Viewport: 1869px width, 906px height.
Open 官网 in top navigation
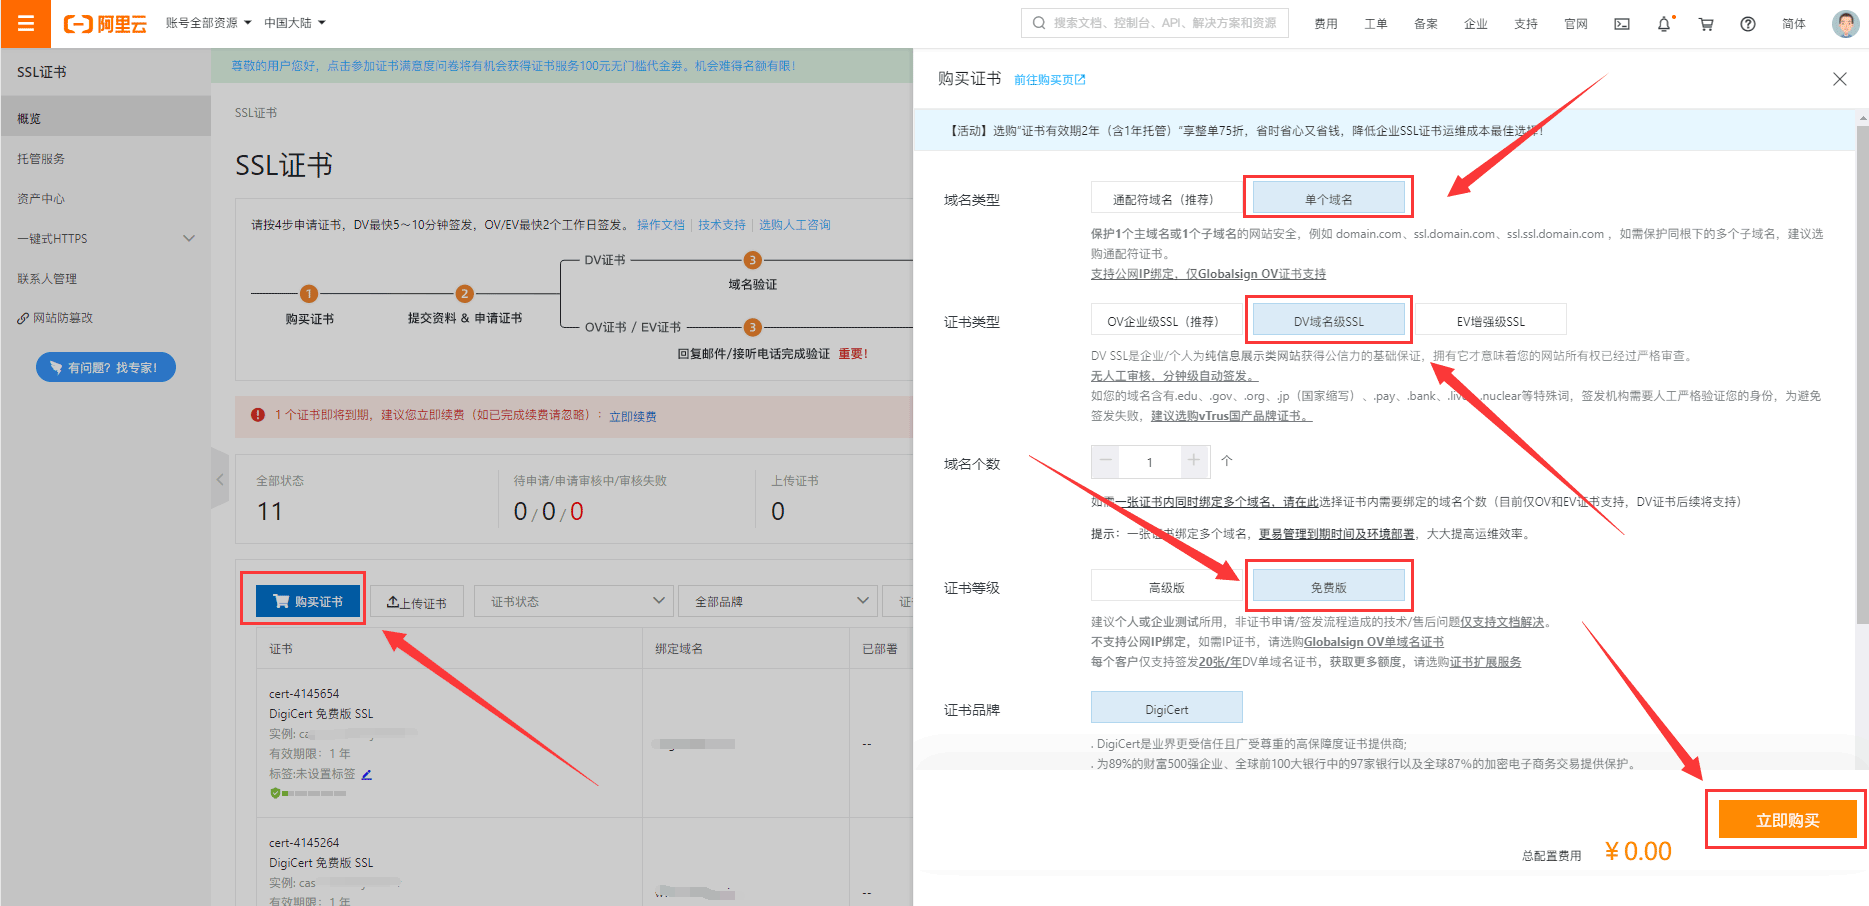click(1576, 24)
